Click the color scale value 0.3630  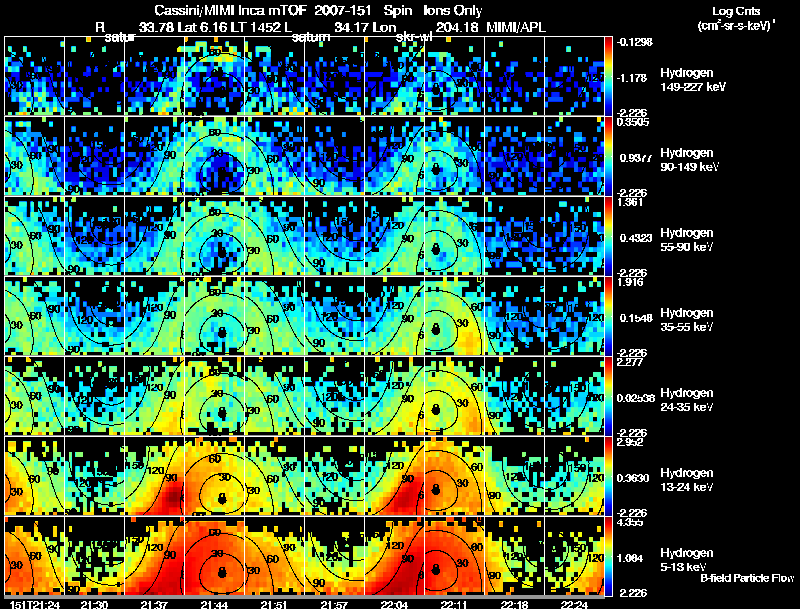click(633, 478)
